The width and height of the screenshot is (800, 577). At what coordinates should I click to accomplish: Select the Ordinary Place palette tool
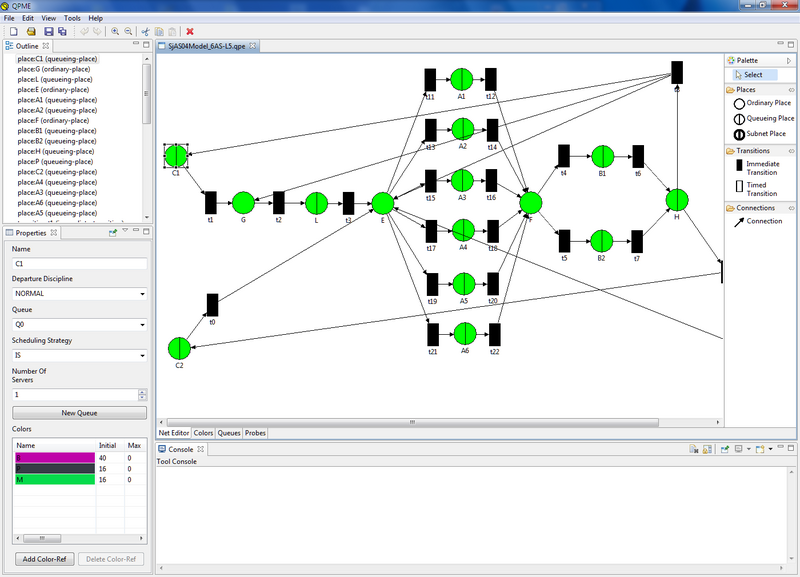(x=762, y=103)
